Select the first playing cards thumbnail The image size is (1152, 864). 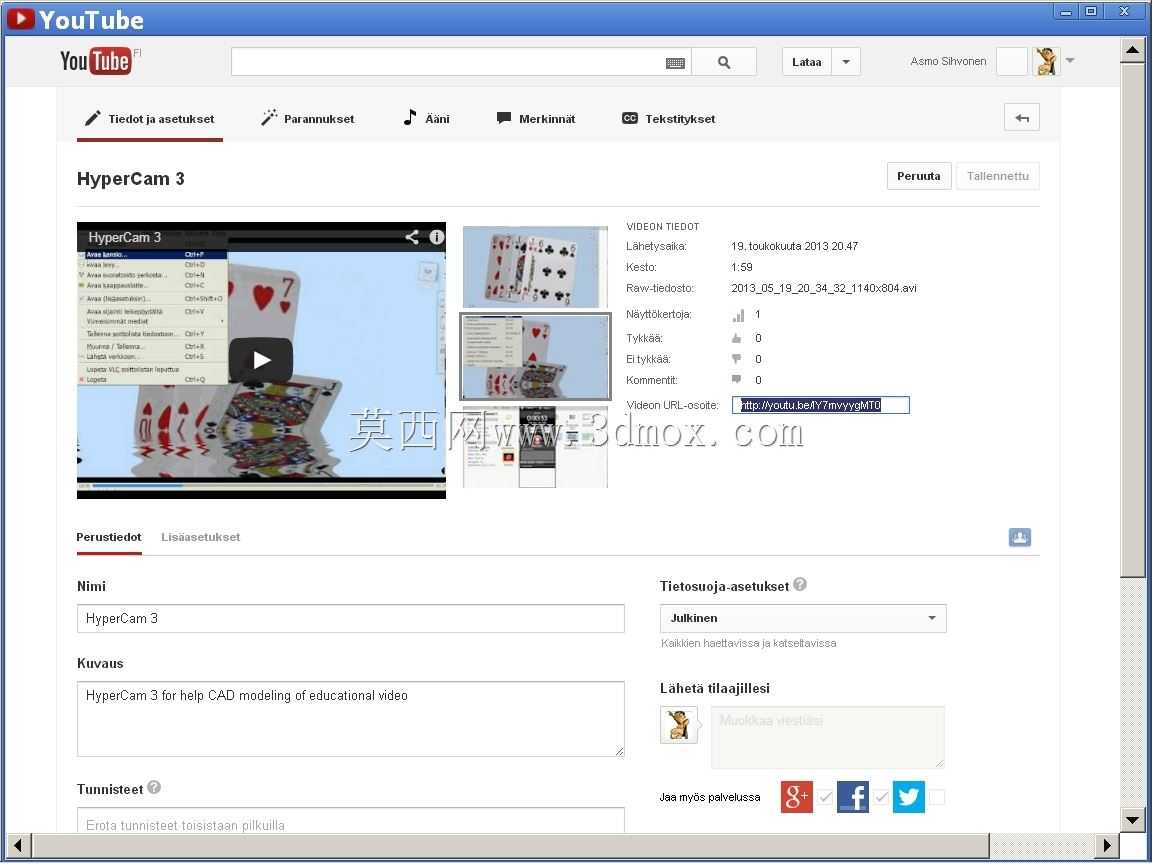[x=535, y=267]
